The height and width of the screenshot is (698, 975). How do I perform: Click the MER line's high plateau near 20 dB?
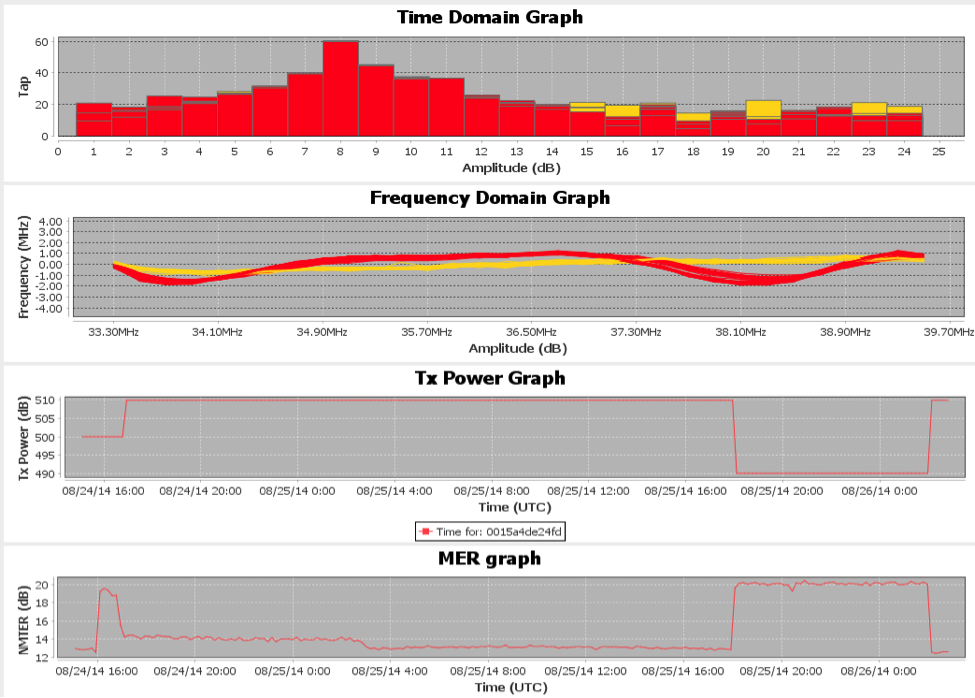tap(830, 583)
